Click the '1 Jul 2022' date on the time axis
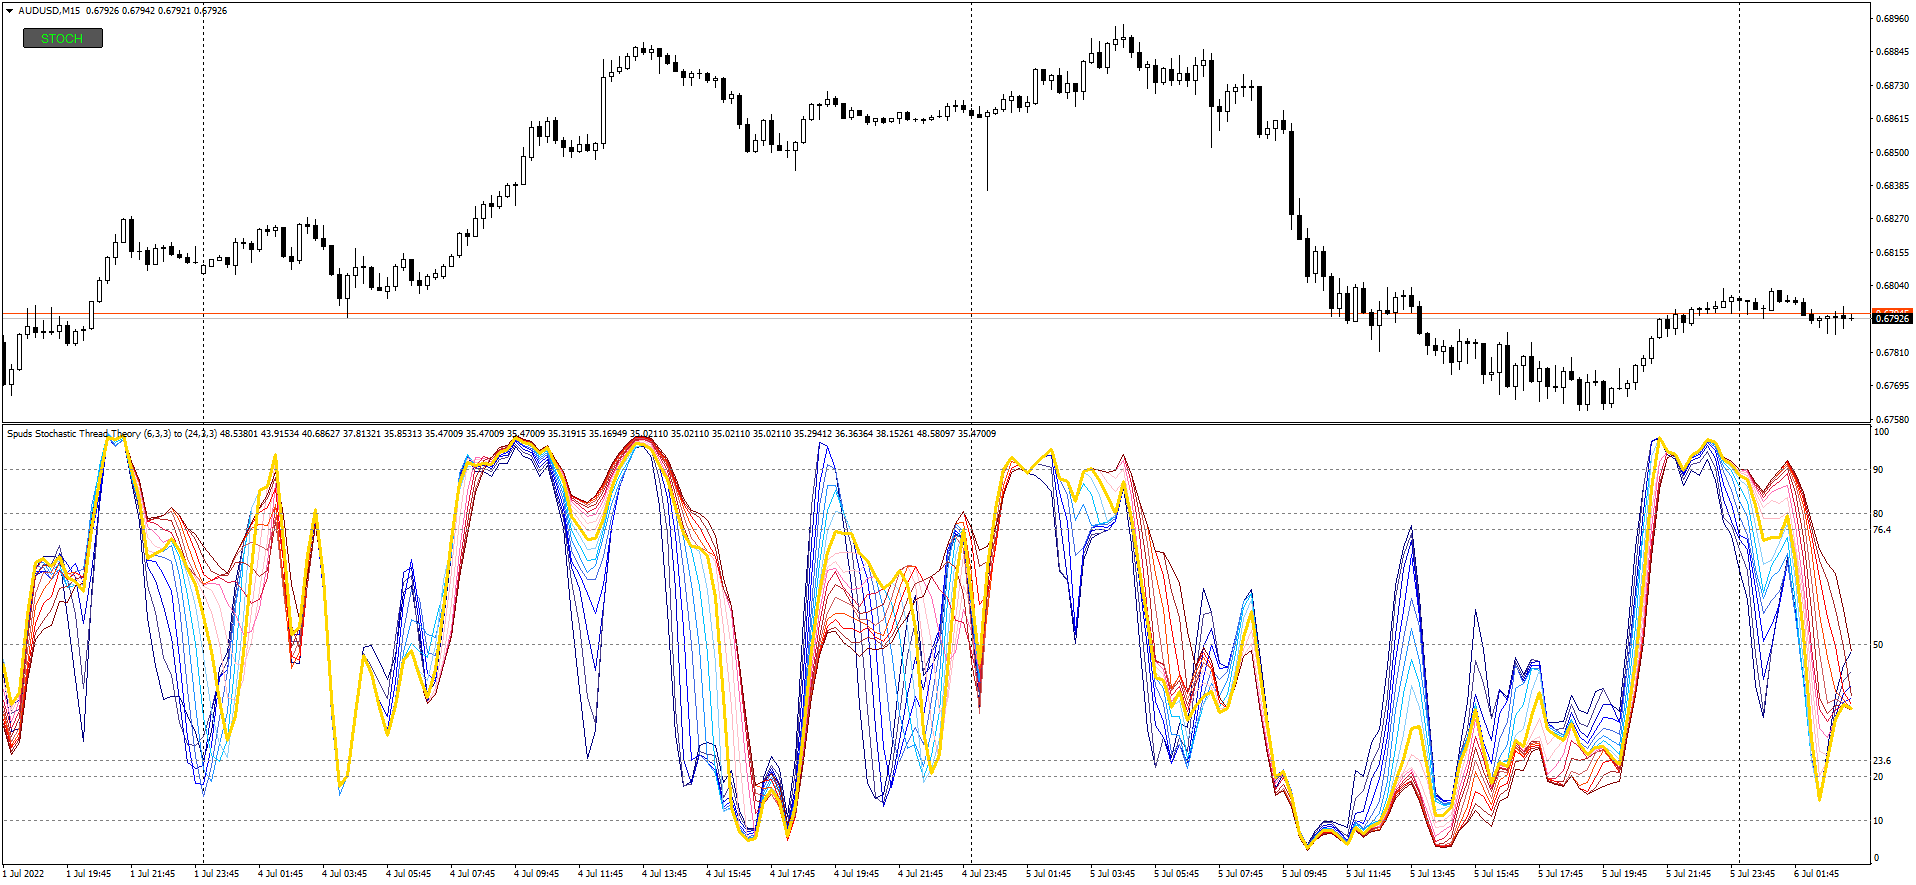The height and width of the screenshot is (885, 1916). pyautogui.click(x=23, y=874)
